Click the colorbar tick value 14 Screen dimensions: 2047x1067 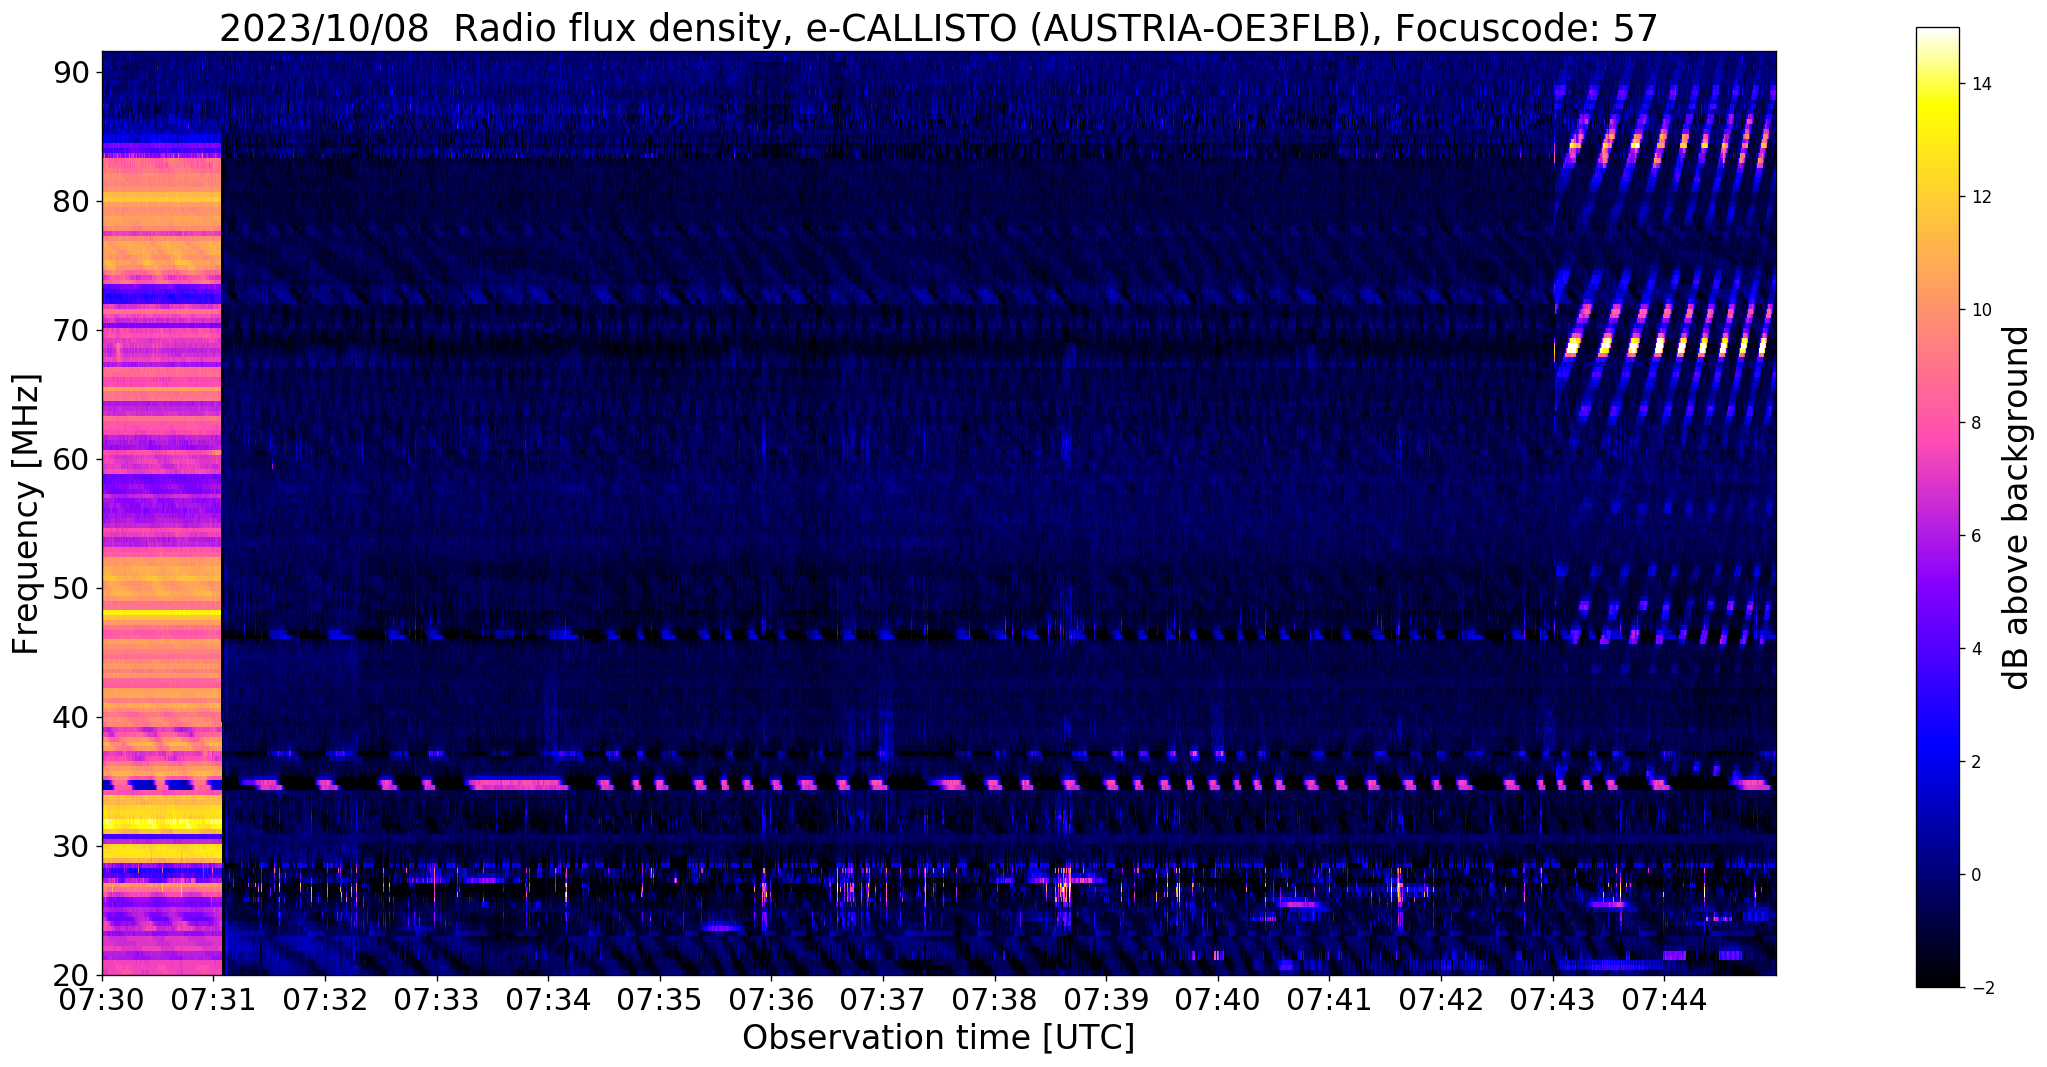pyautogui.click(x=1979, y=84)
